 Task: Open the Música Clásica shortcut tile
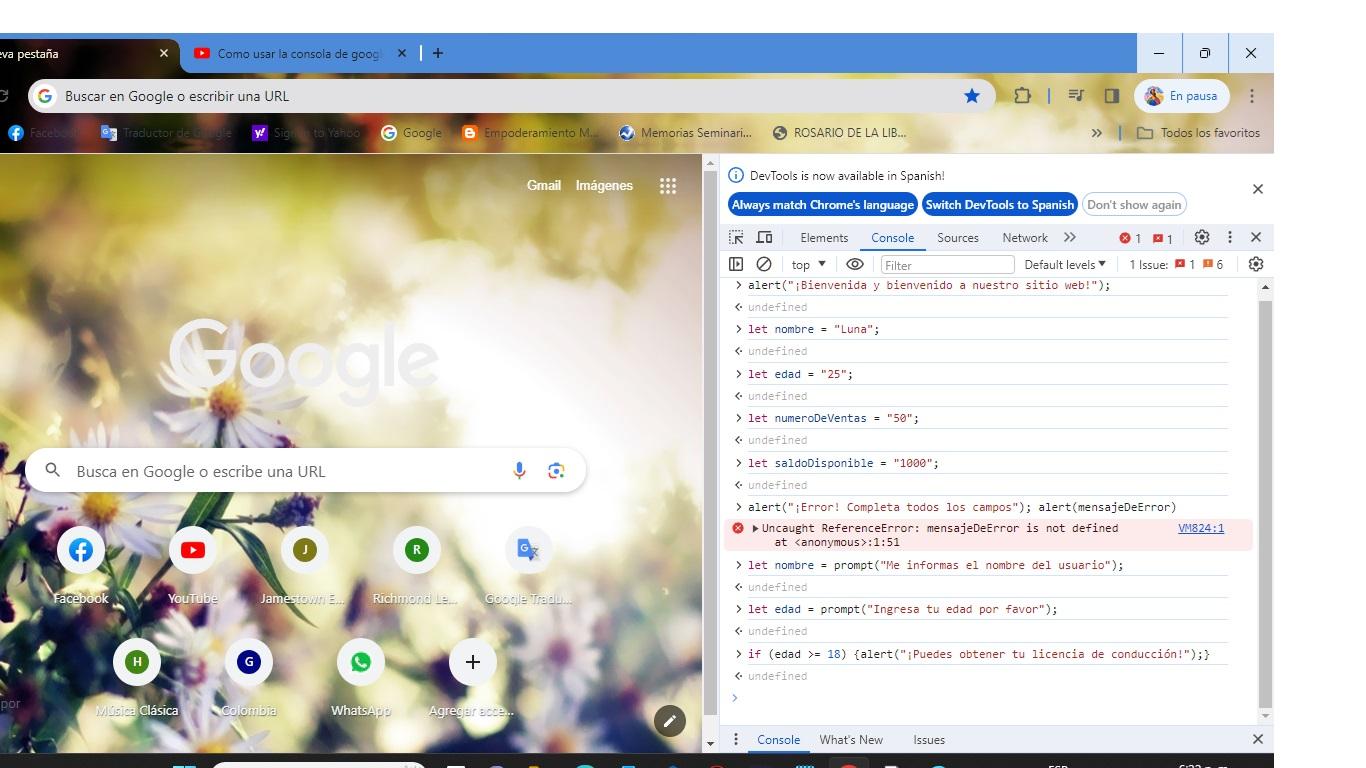[137, 678]
